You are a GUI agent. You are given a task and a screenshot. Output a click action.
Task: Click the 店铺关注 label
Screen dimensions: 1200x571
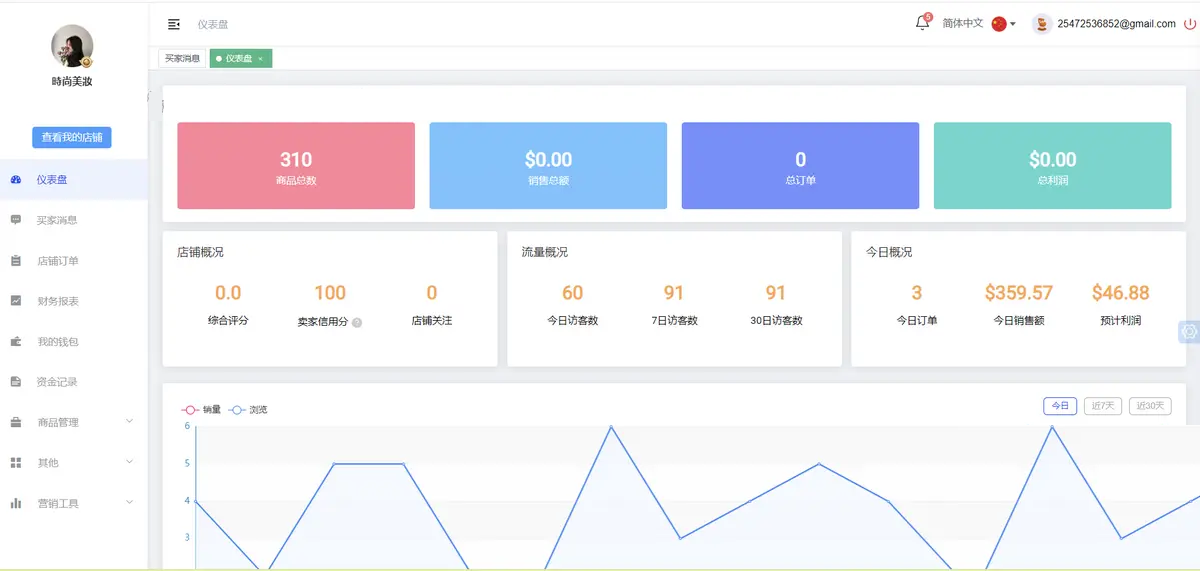click(432, 321)
